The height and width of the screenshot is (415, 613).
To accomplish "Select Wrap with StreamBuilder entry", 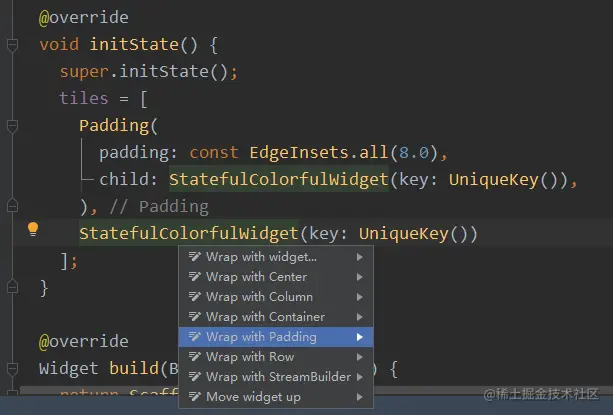I will (x=276, y=377).
